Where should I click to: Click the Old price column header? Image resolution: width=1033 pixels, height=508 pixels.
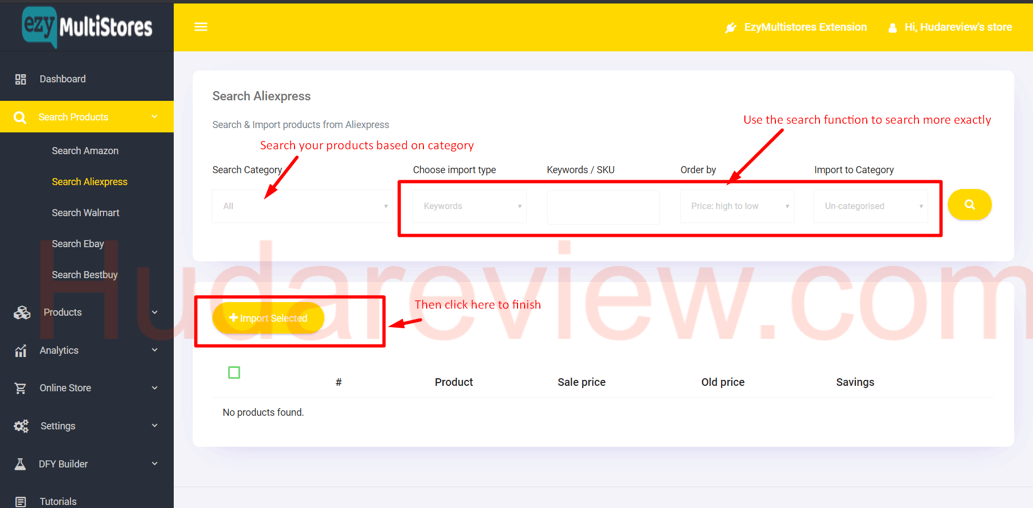[x=723, y=382]
